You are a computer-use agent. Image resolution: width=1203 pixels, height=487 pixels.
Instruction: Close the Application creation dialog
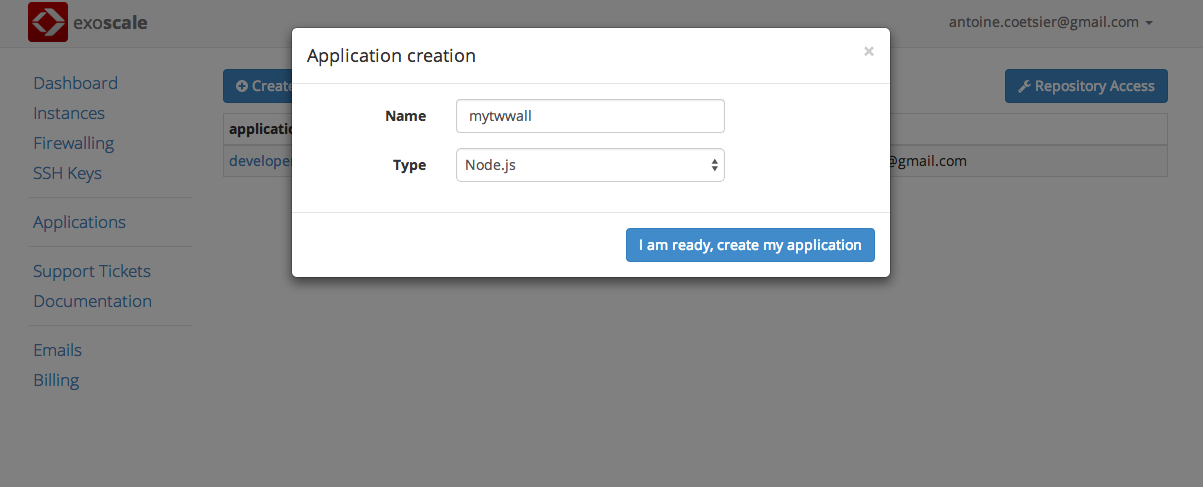(869, 51)
